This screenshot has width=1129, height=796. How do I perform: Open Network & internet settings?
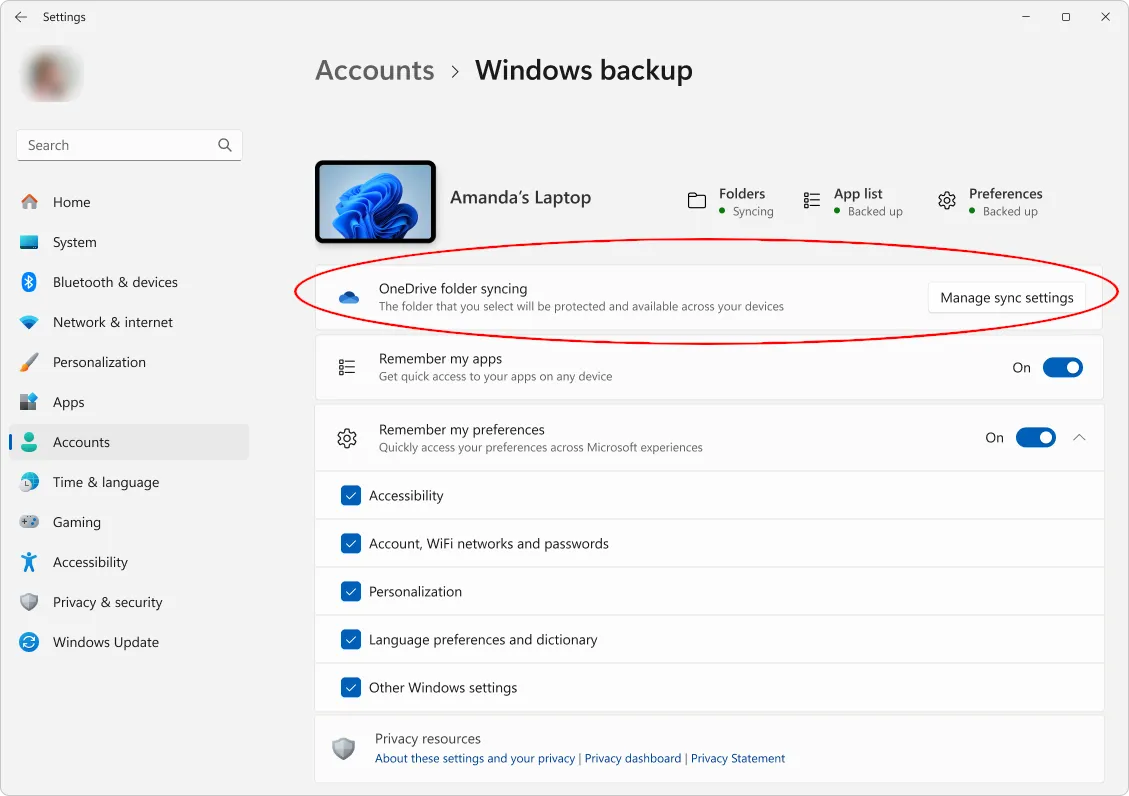tap(113, 322)
